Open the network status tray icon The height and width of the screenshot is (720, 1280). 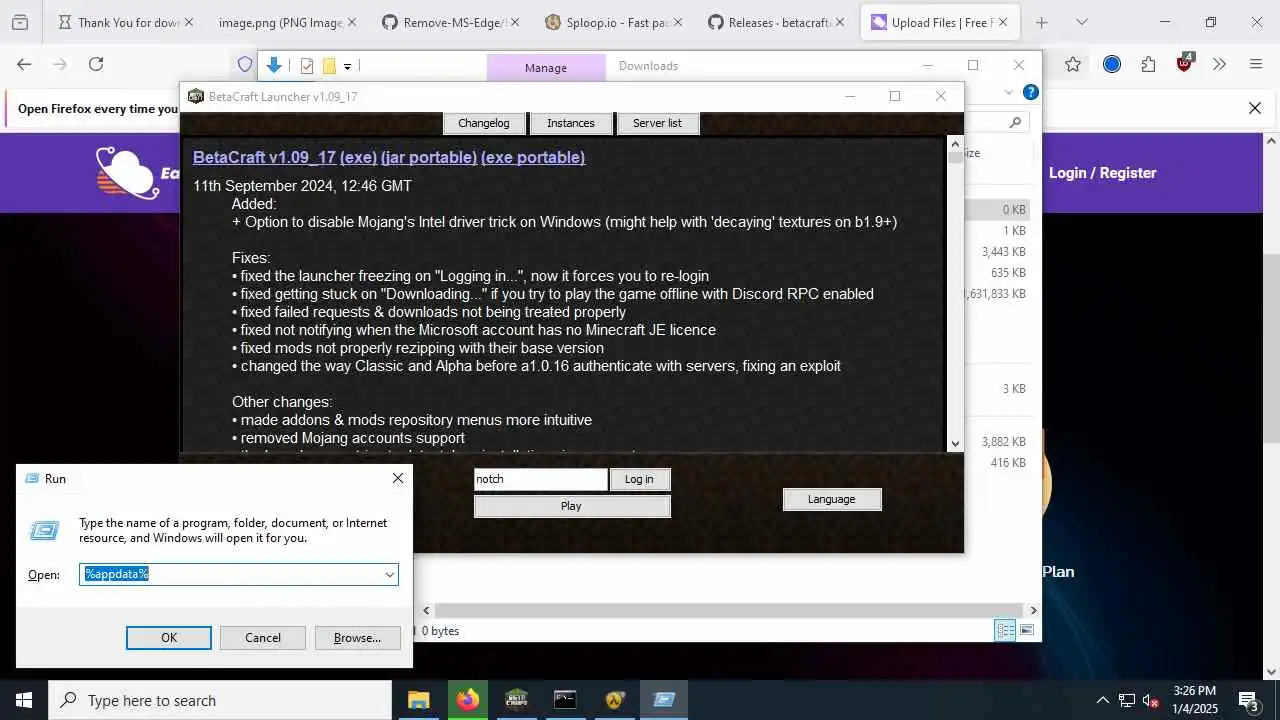(x=1127, y=700)
